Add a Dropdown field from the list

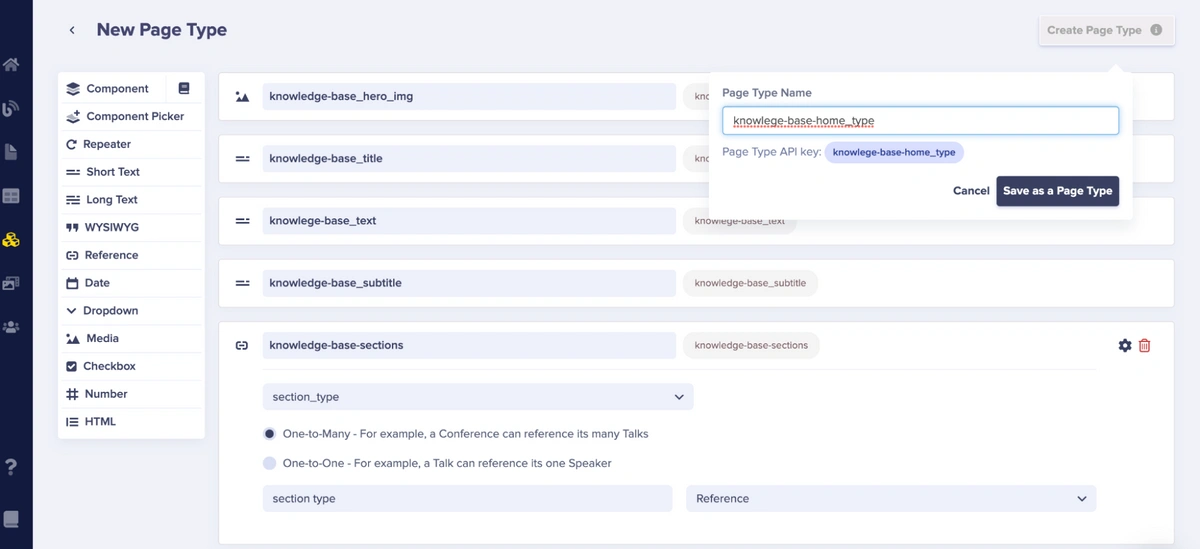(x=110, y=311)
